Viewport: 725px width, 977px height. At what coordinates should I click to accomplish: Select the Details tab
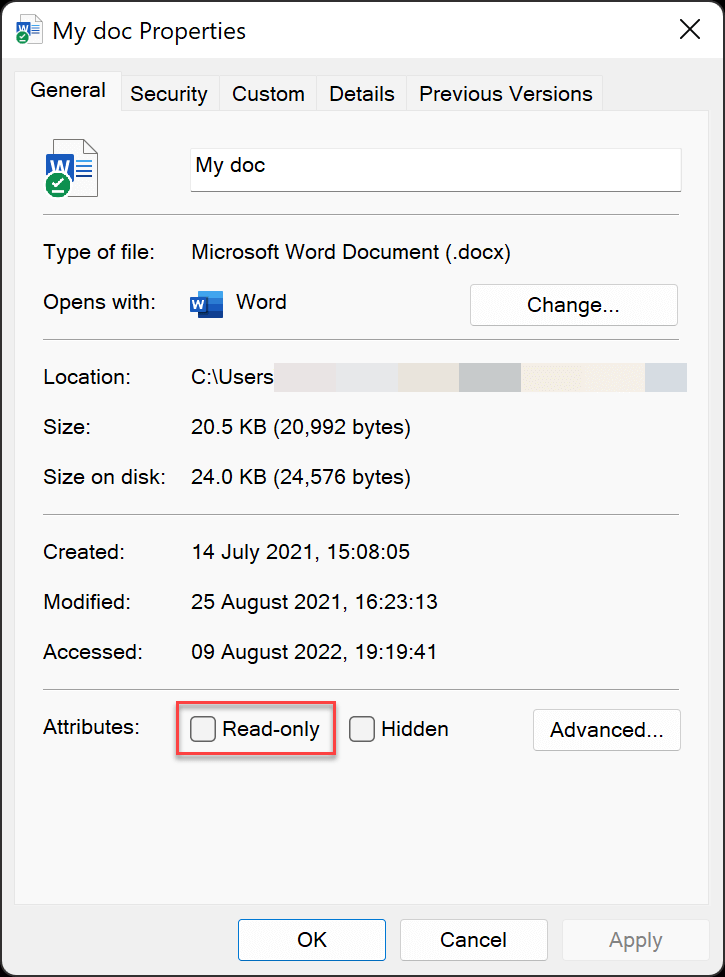pyautogui.click(x=362, y=93)
